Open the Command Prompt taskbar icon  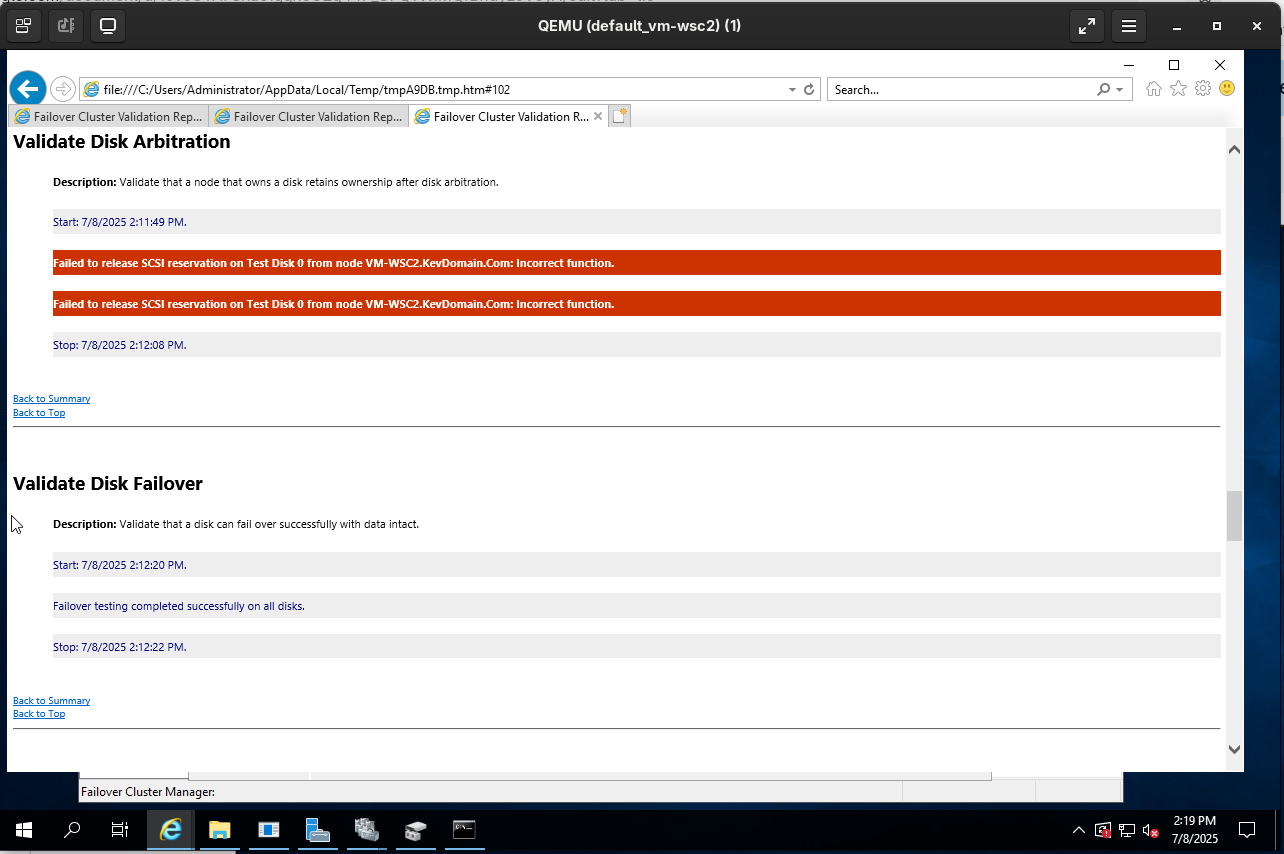(464, 830)
